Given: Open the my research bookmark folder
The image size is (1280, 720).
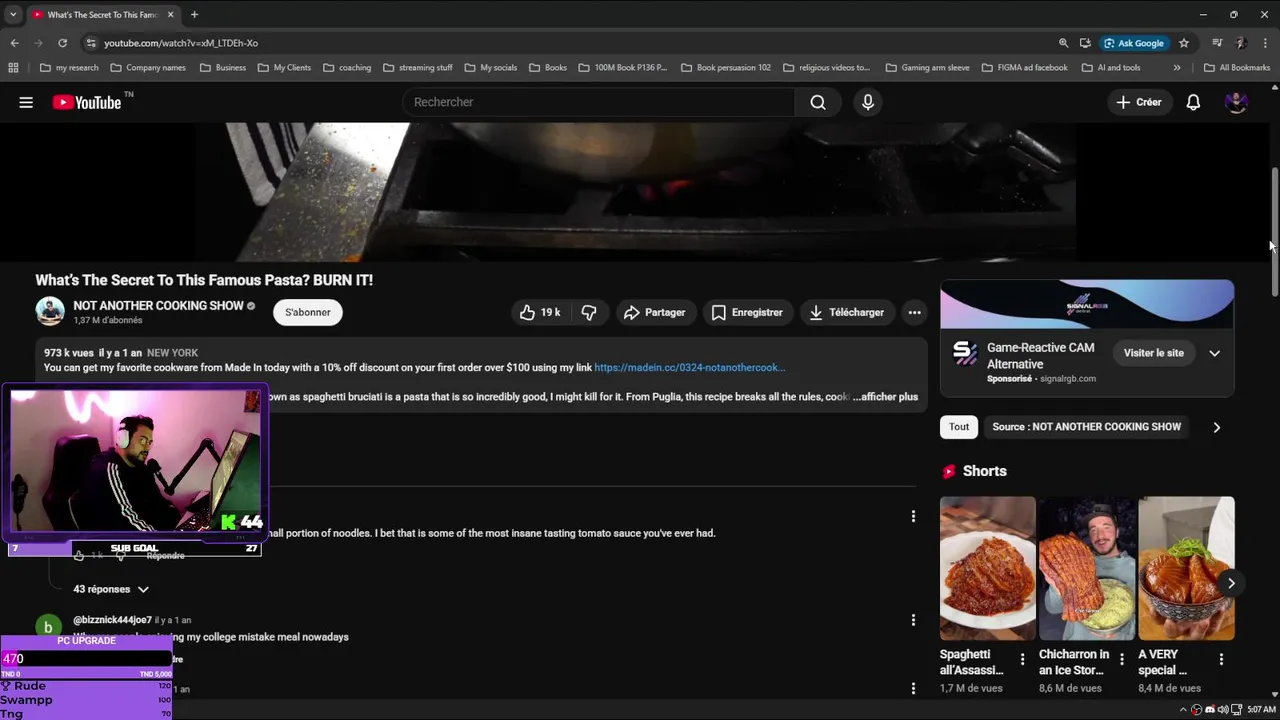Looking at the screenshot, I should 69,68.
